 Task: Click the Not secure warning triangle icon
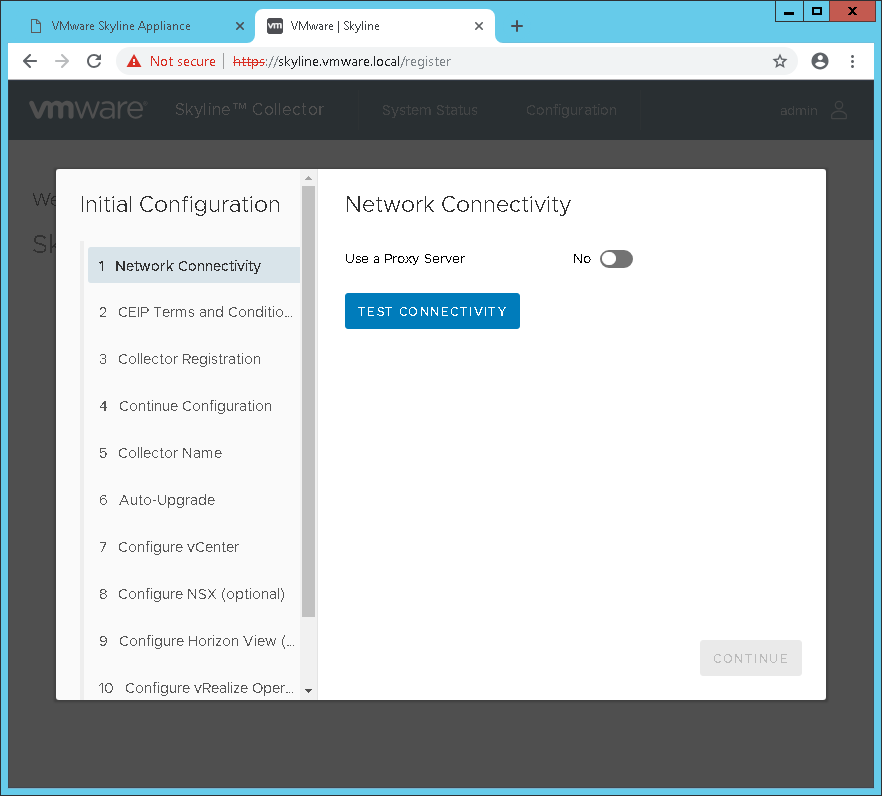coord(134,61)
